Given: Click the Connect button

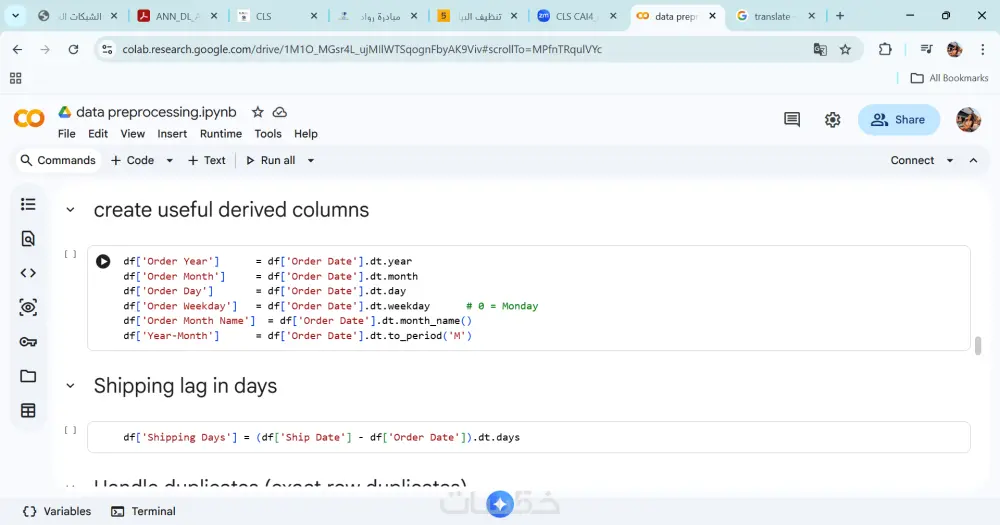Looking at the screenshot, I should 912,161.
